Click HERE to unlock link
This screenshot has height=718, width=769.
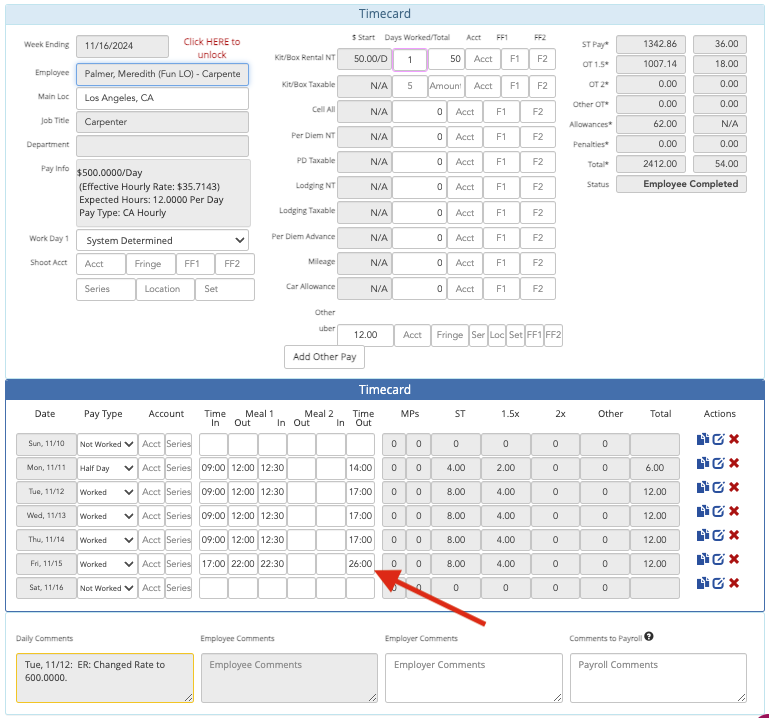212,48
